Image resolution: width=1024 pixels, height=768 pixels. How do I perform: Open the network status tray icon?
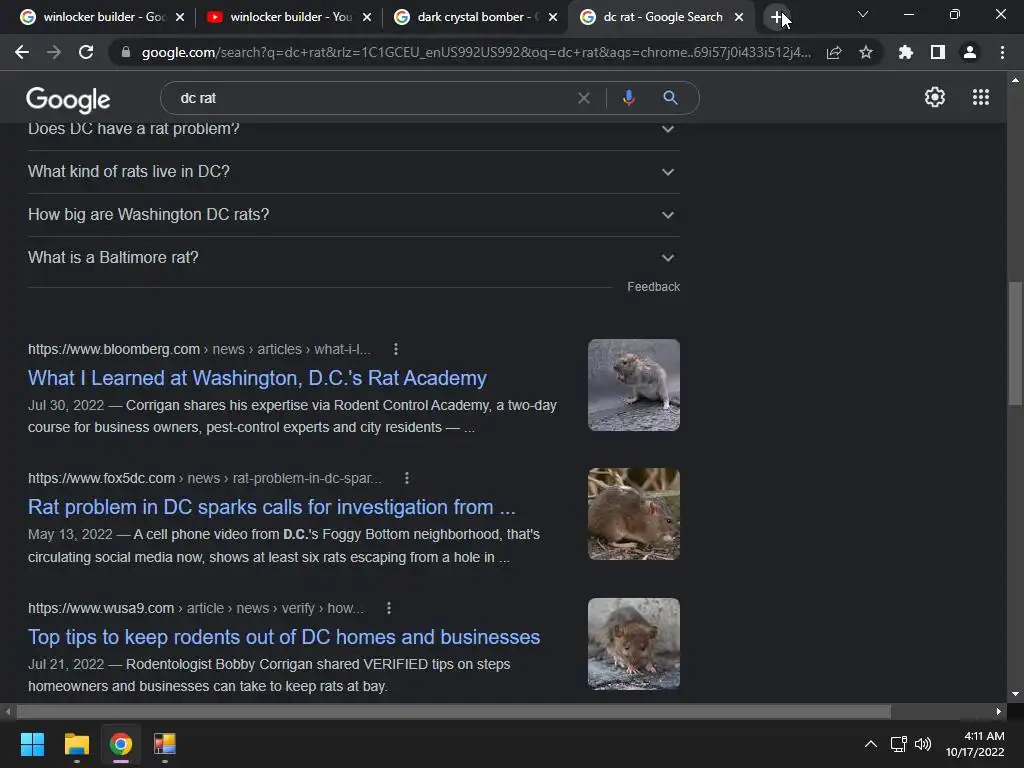(899, 744)
